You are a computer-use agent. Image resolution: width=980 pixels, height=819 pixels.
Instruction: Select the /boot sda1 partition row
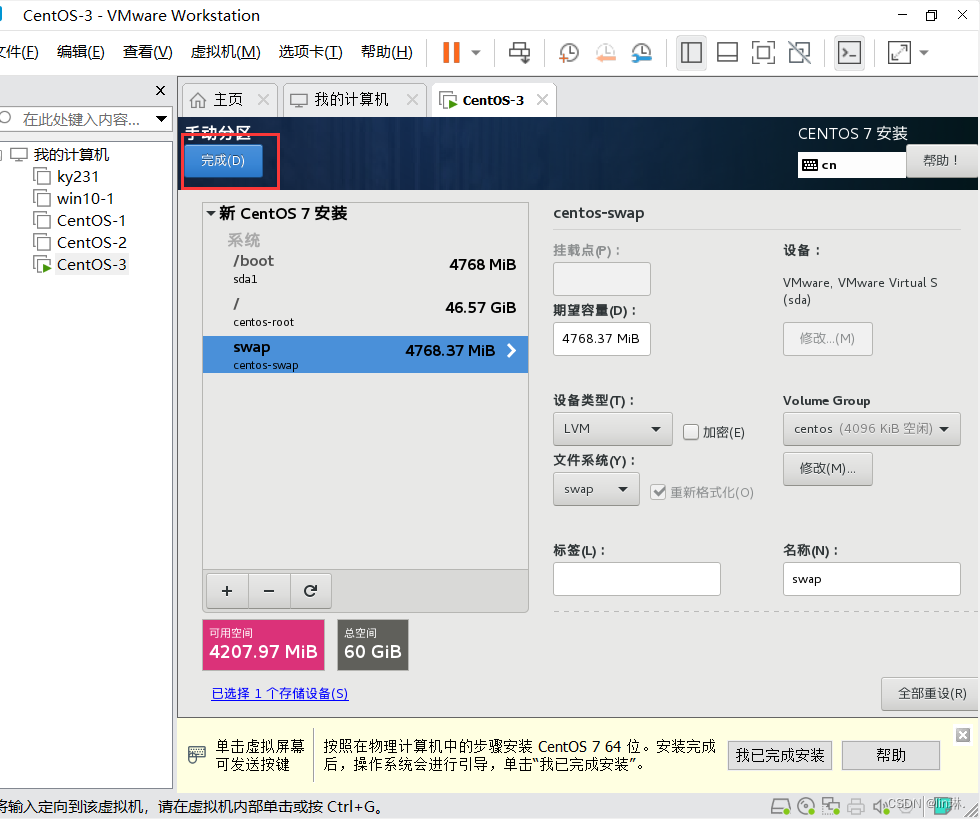[x=365, y=269]
